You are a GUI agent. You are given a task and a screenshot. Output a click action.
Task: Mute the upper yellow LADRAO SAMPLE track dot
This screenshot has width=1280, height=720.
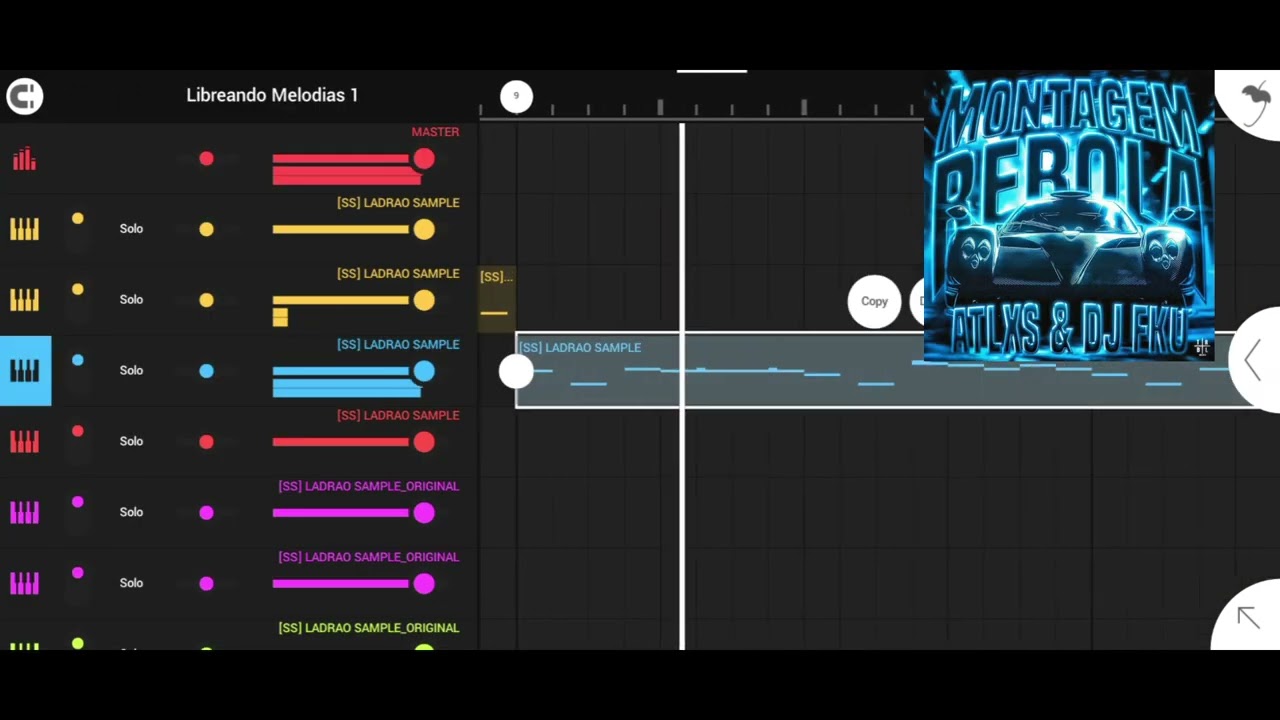[78, 218]
